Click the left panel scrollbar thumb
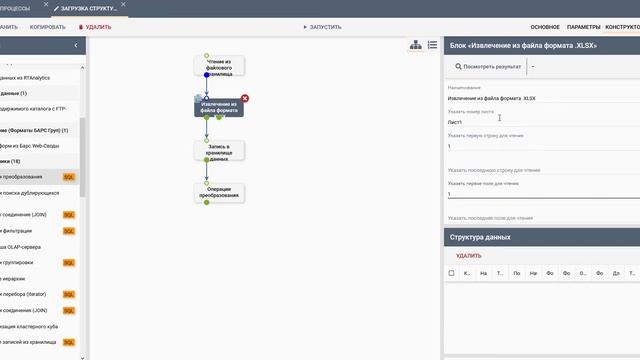 click(x=82, y=157)
